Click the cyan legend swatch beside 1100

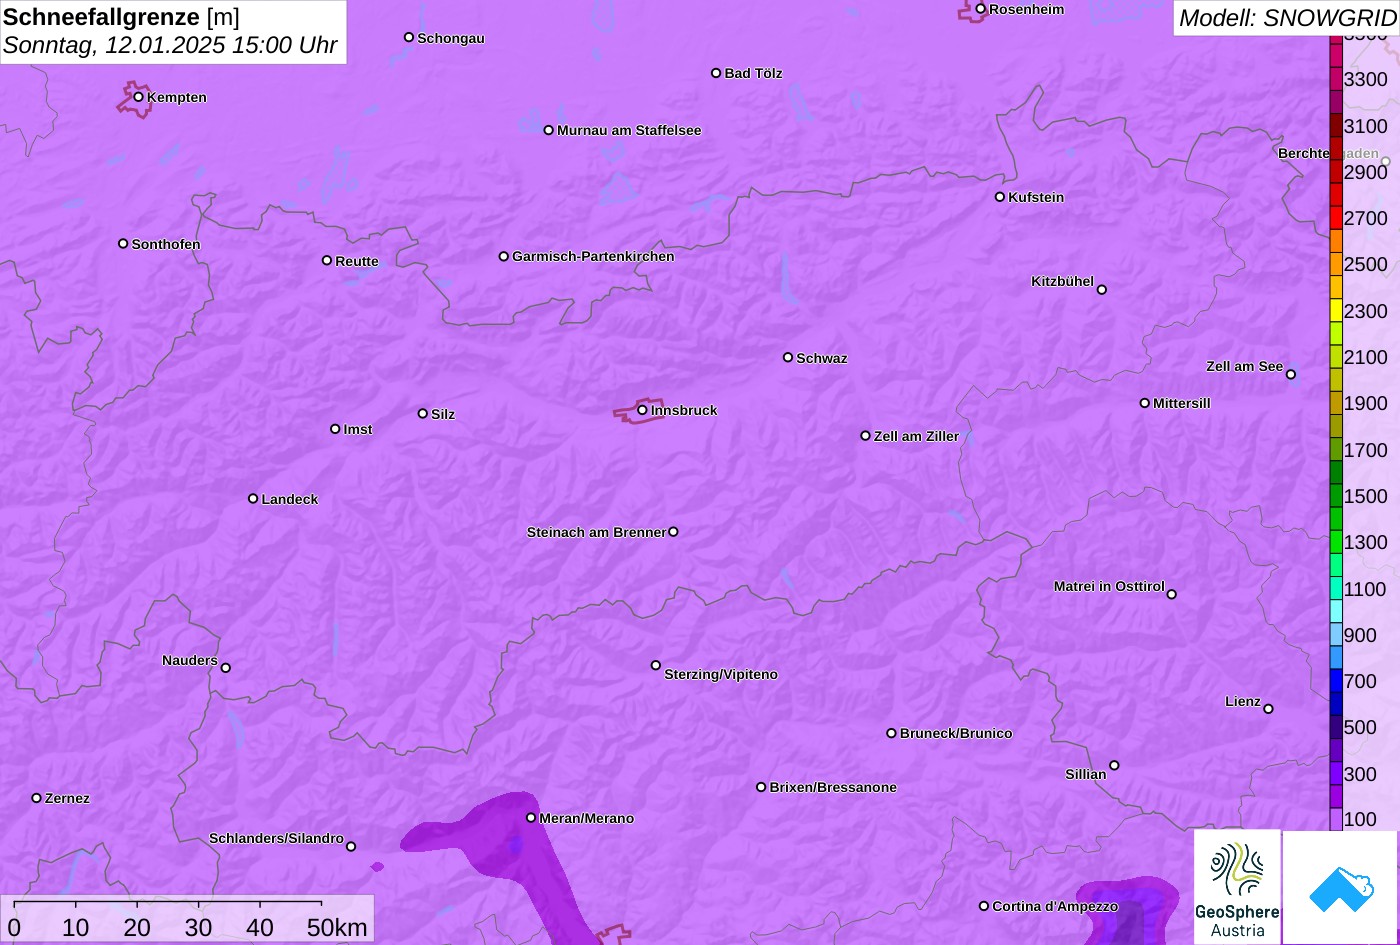click(1336, 588)
